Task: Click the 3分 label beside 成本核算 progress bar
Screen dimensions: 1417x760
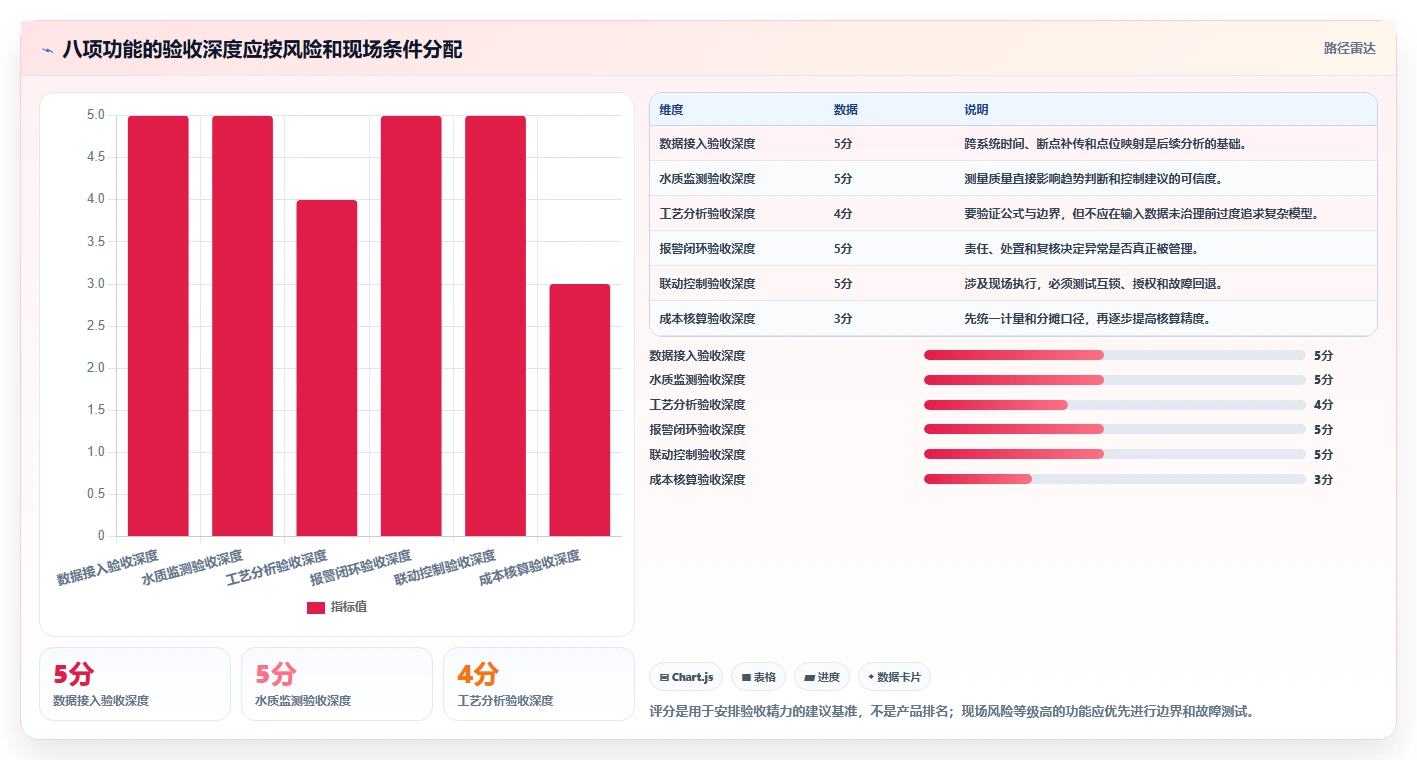Action: tap(1323, 480)
